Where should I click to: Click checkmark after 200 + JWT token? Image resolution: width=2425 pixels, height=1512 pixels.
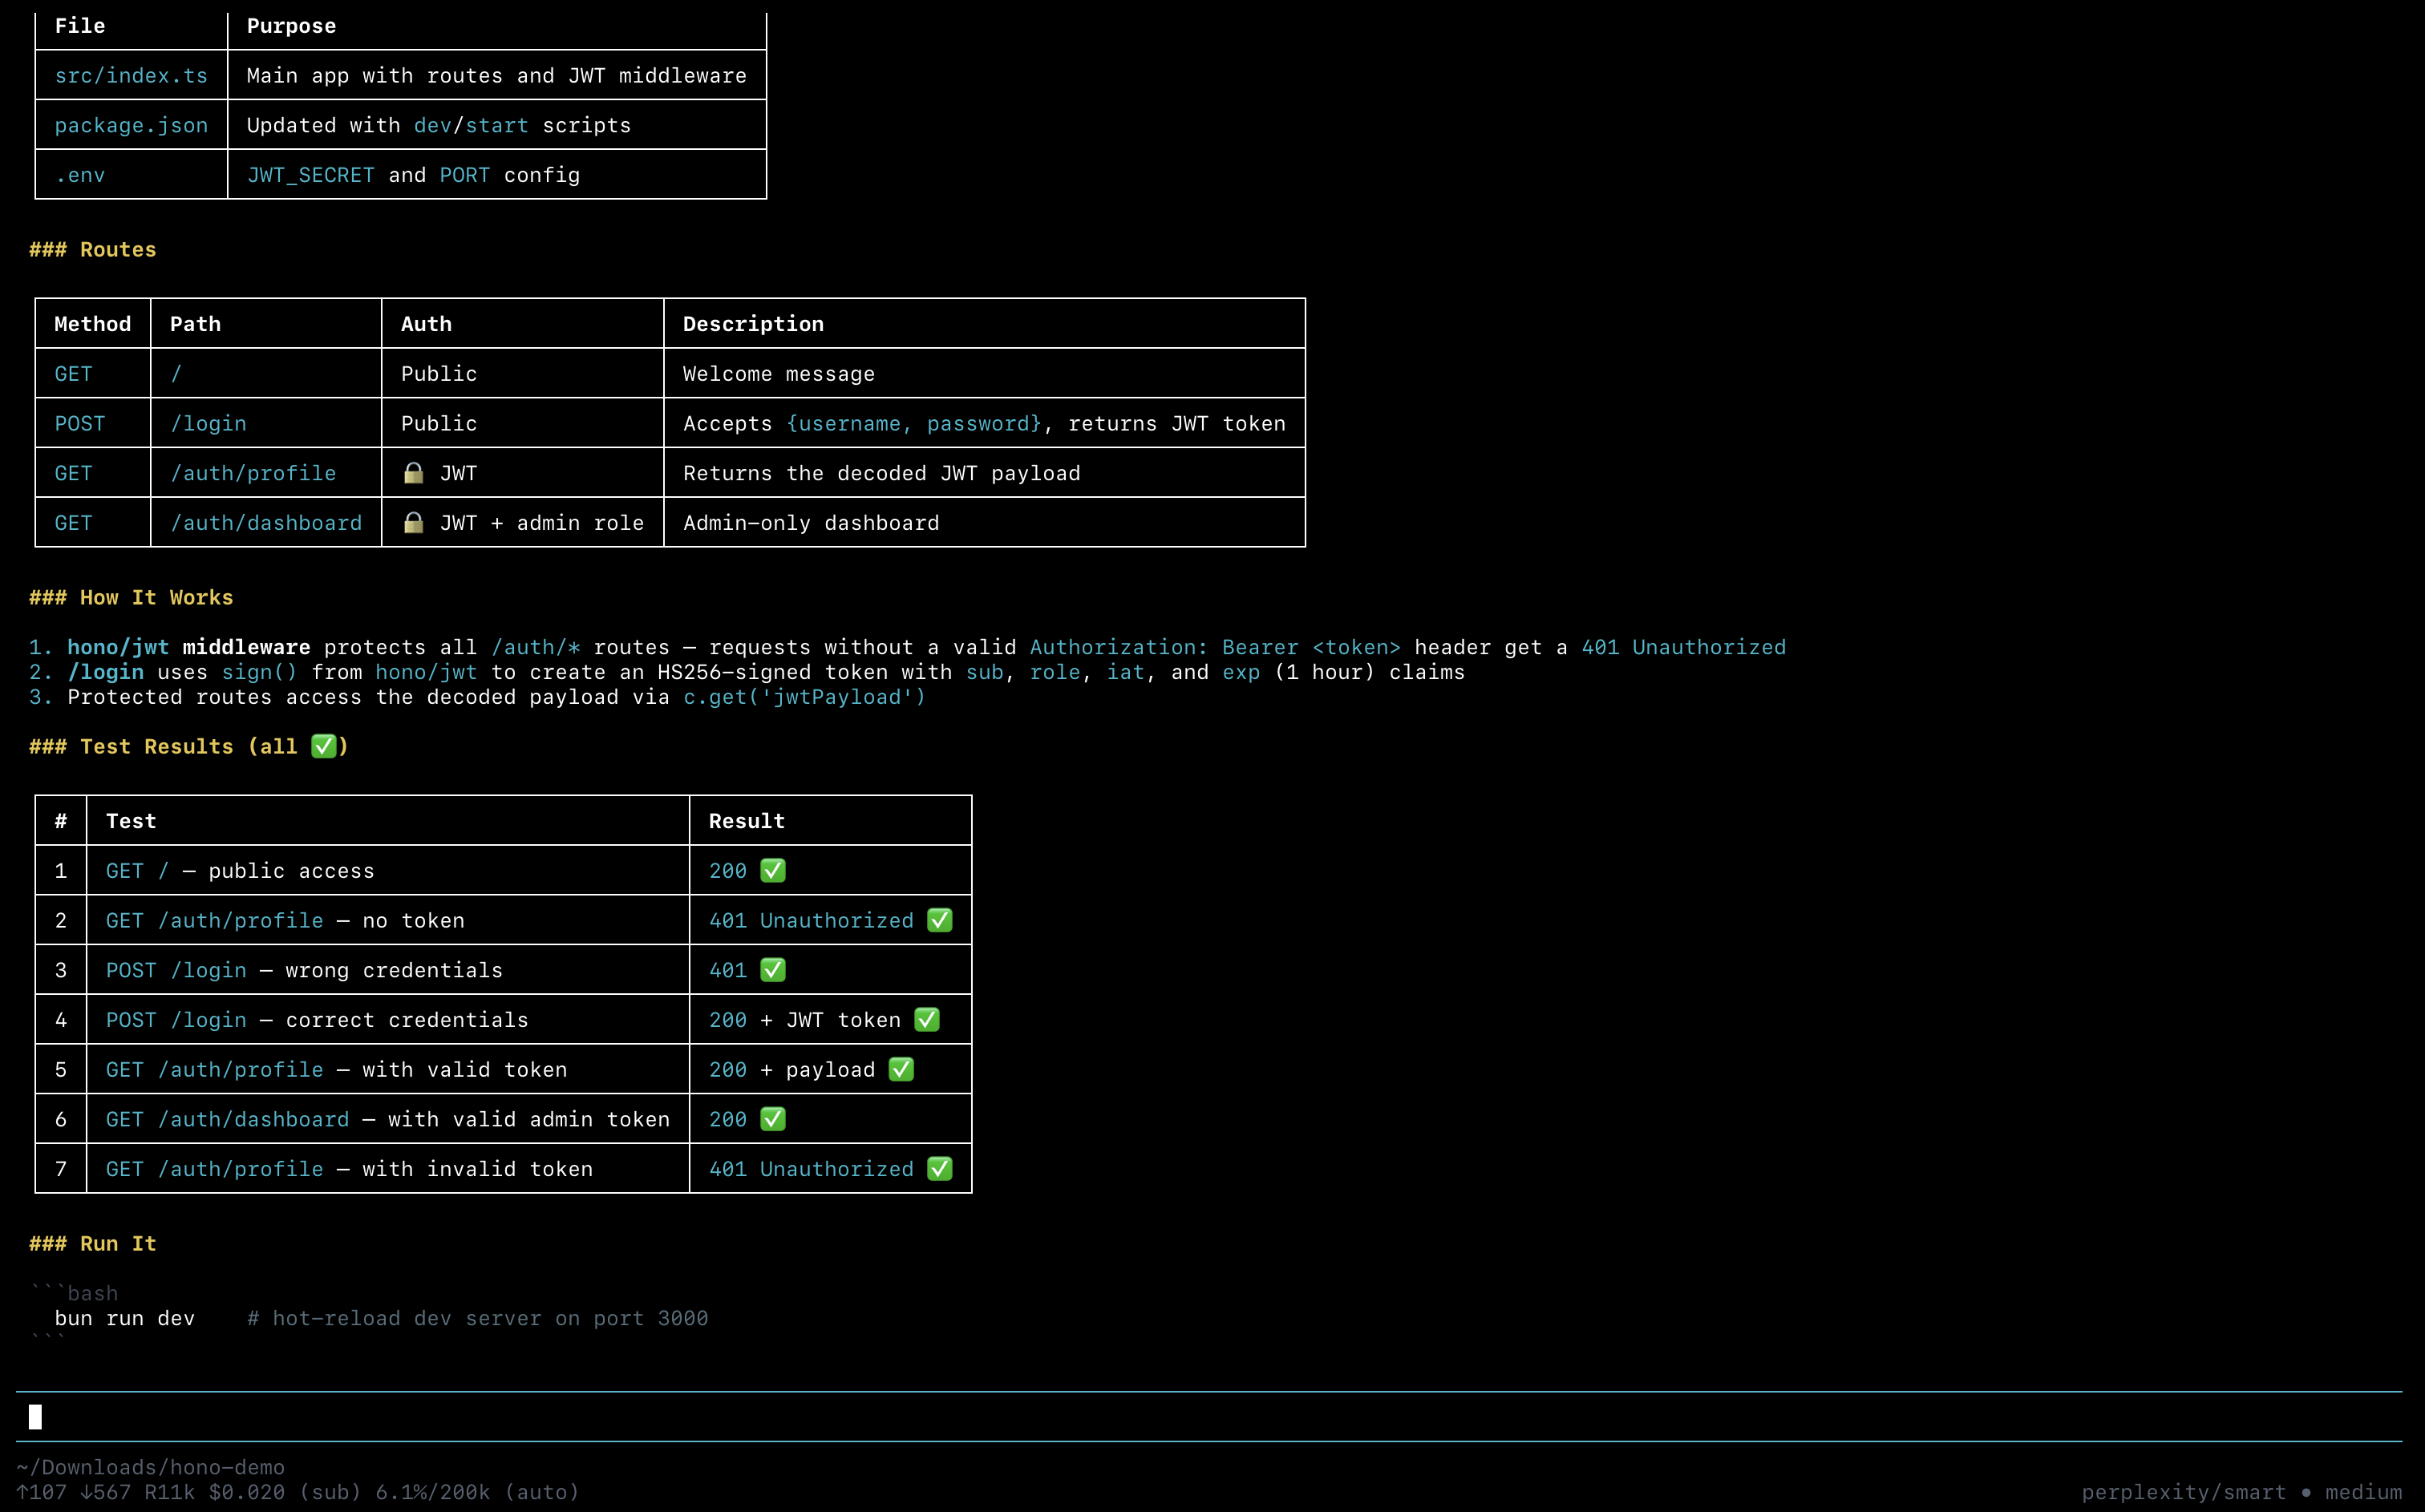click(927, 1019)
